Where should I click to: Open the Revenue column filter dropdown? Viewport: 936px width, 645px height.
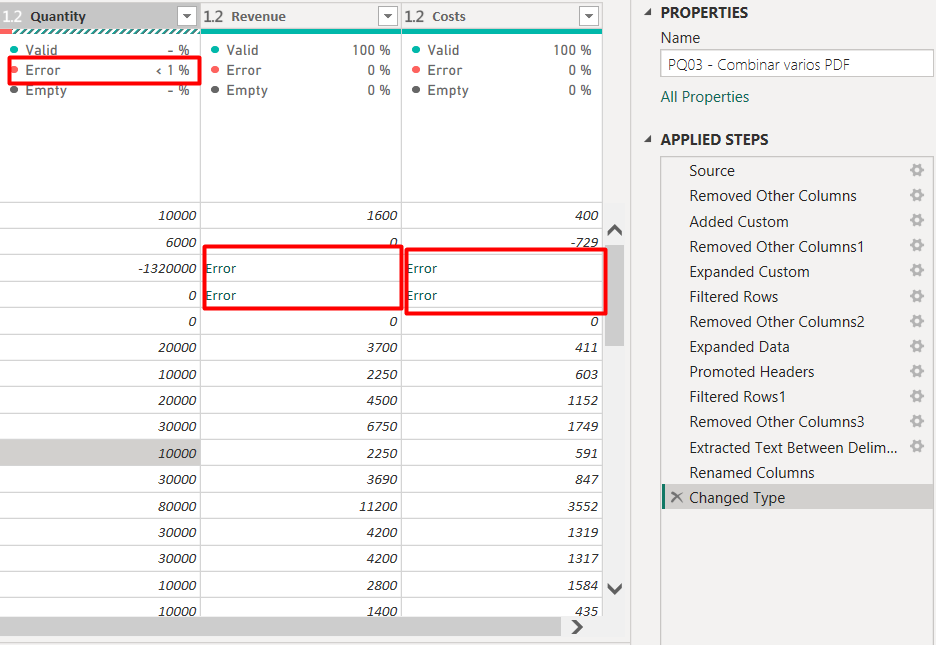[x=388, y=16]
